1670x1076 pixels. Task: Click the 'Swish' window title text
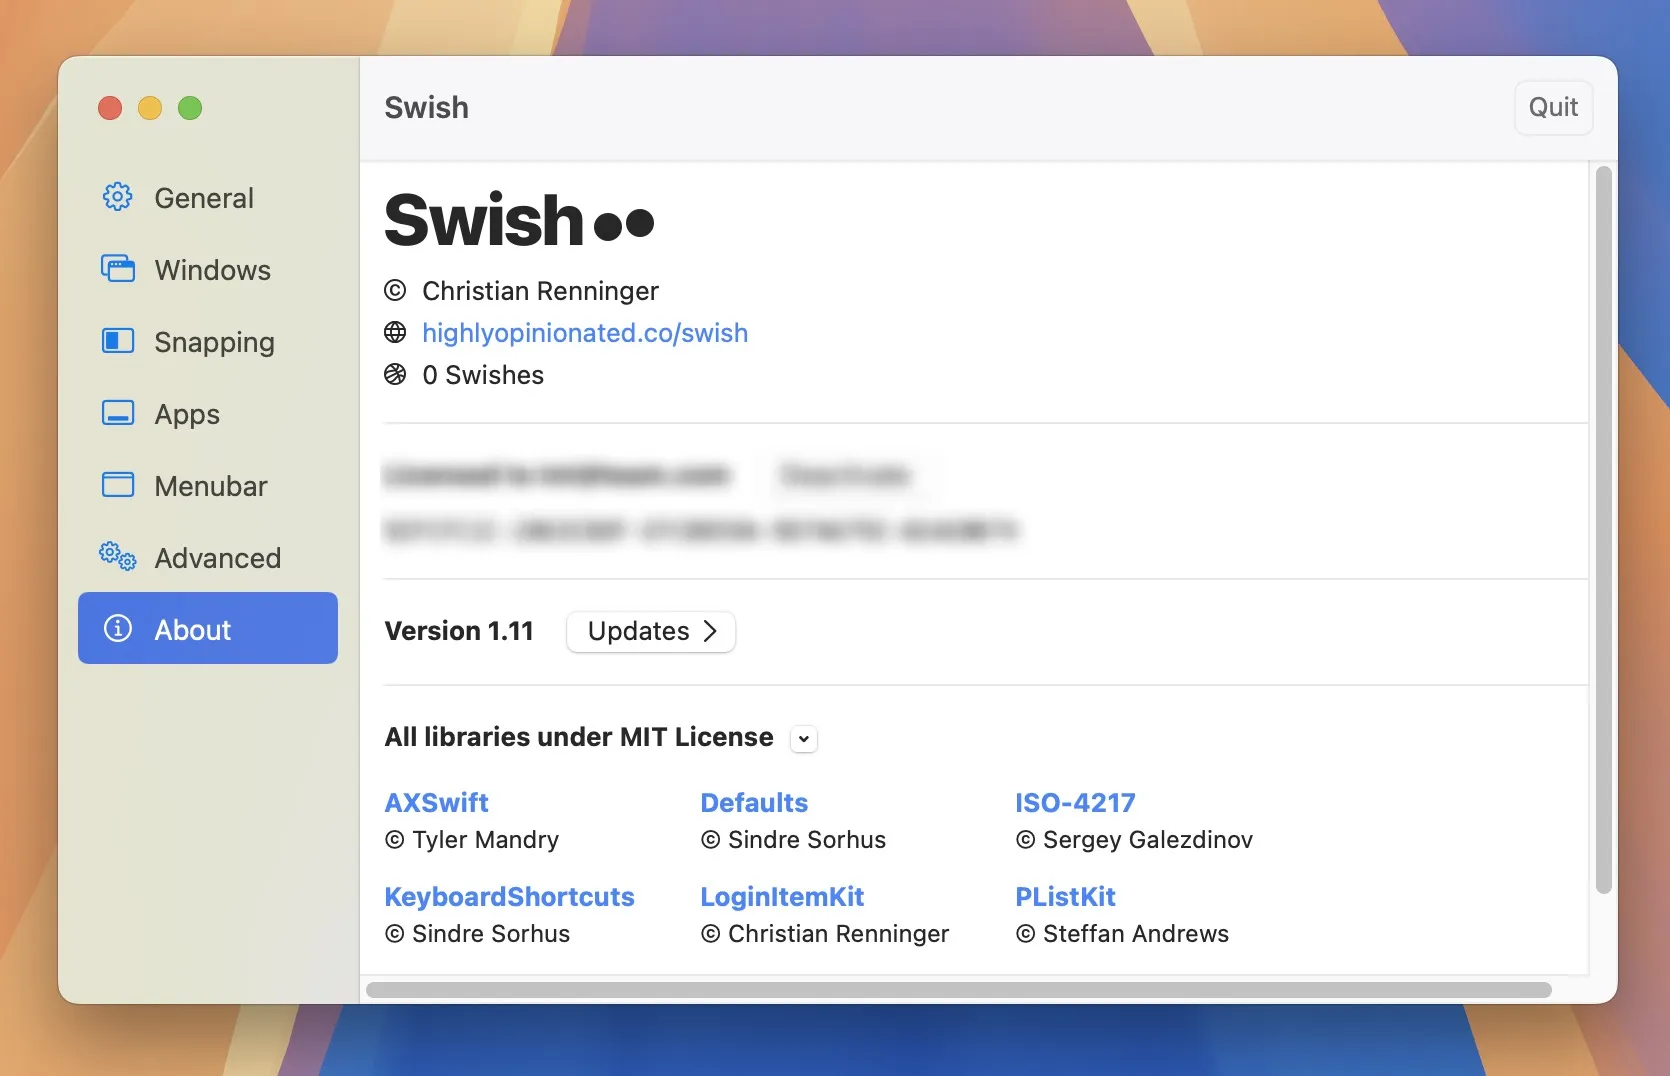click(x=427, y=107)
